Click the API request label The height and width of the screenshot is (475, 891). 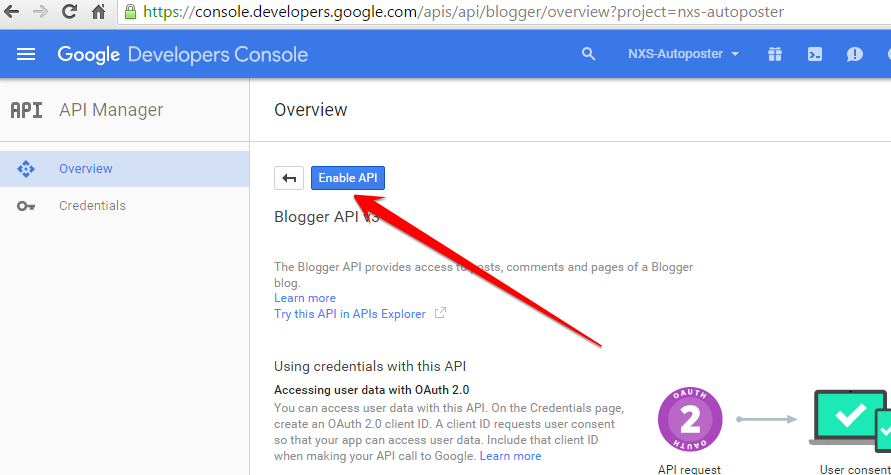point(689,469)
